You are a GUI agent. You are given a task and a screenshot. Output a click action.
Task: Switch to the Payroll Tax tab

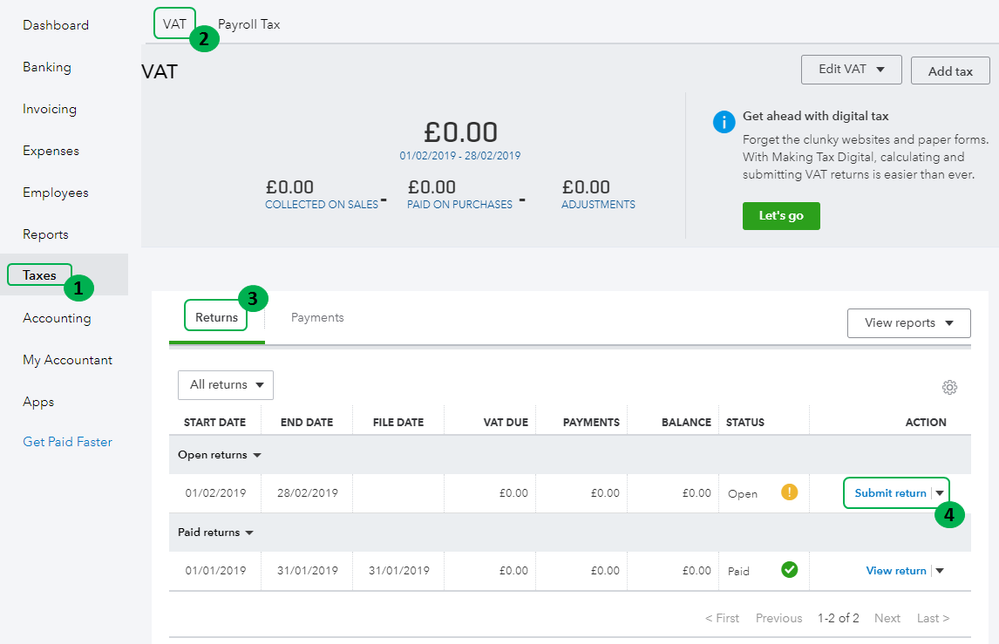pyautogui.click(x=249, y=24)
